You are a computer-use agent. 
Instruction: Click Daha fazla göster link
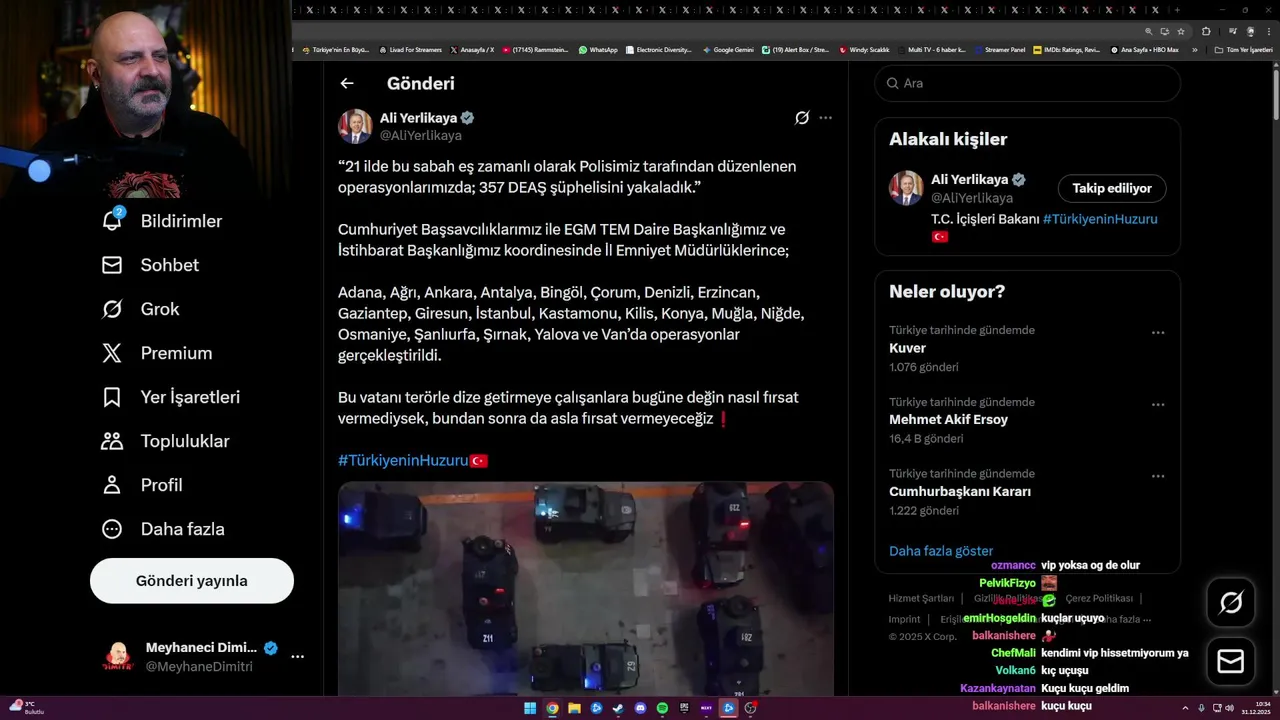pos(941,551)
